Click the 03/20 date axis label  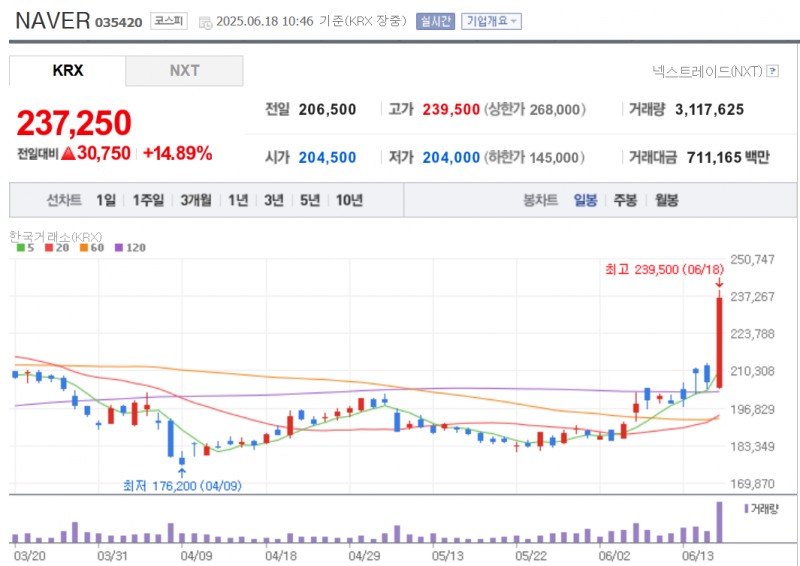[x=29, y=556]
